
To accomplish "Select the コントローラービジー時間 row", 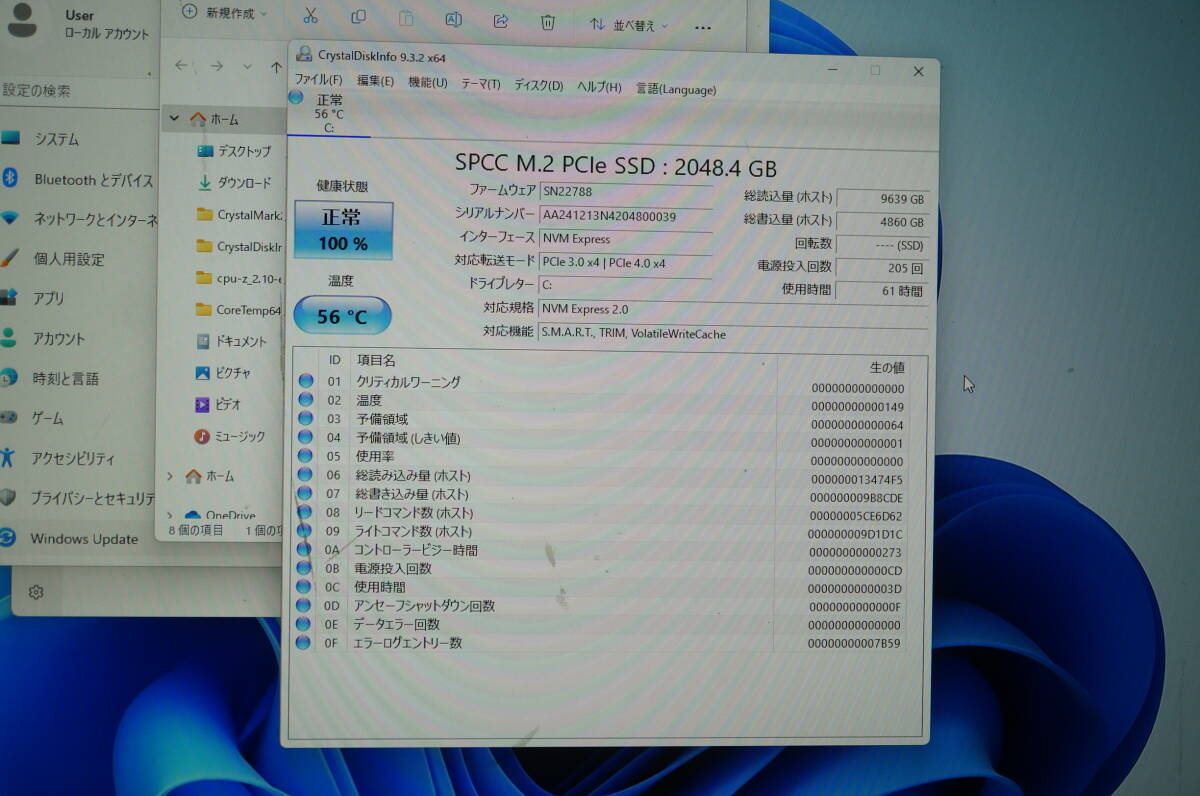I will pyautogui.click(x=600, y=551).
